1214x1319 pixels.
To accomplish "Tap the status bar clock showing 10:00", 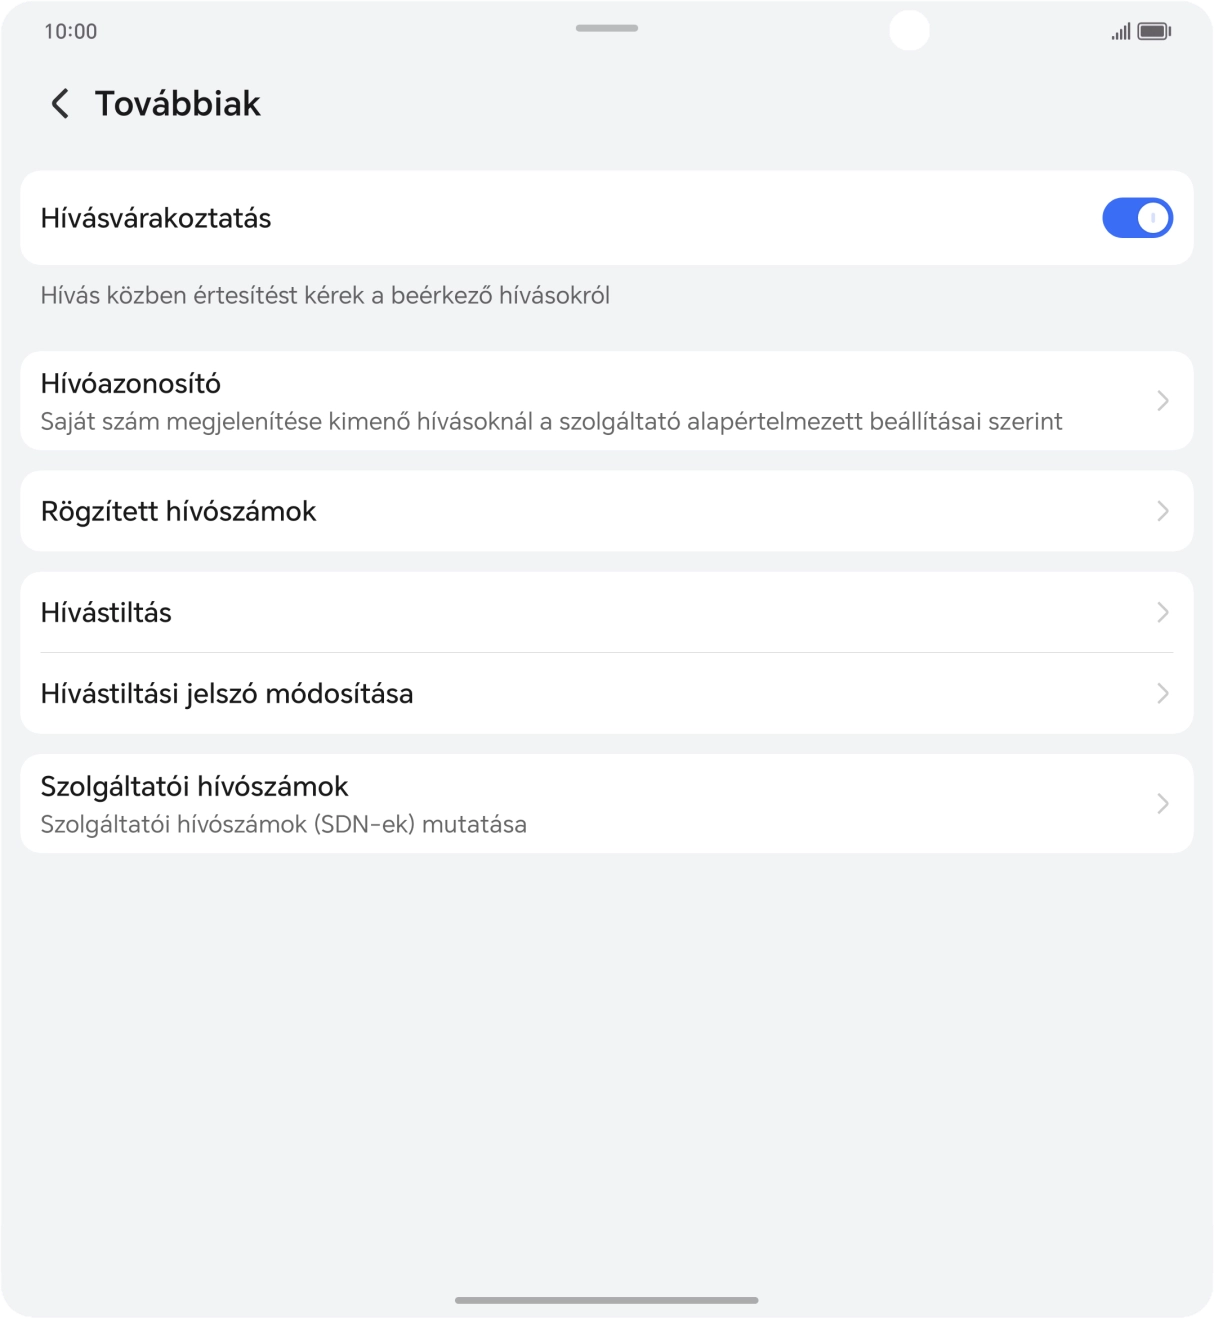I will (70, 30).
